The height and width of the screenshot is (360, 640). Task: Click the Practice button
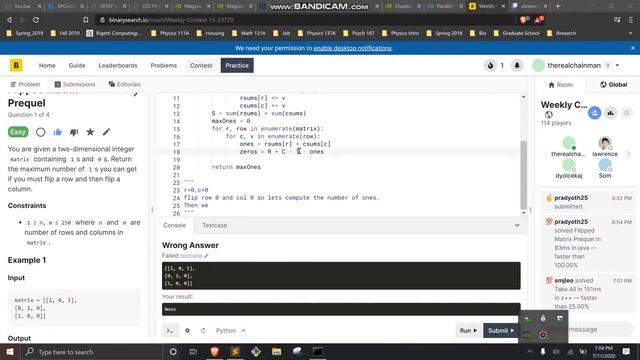[x=237, y=65]
